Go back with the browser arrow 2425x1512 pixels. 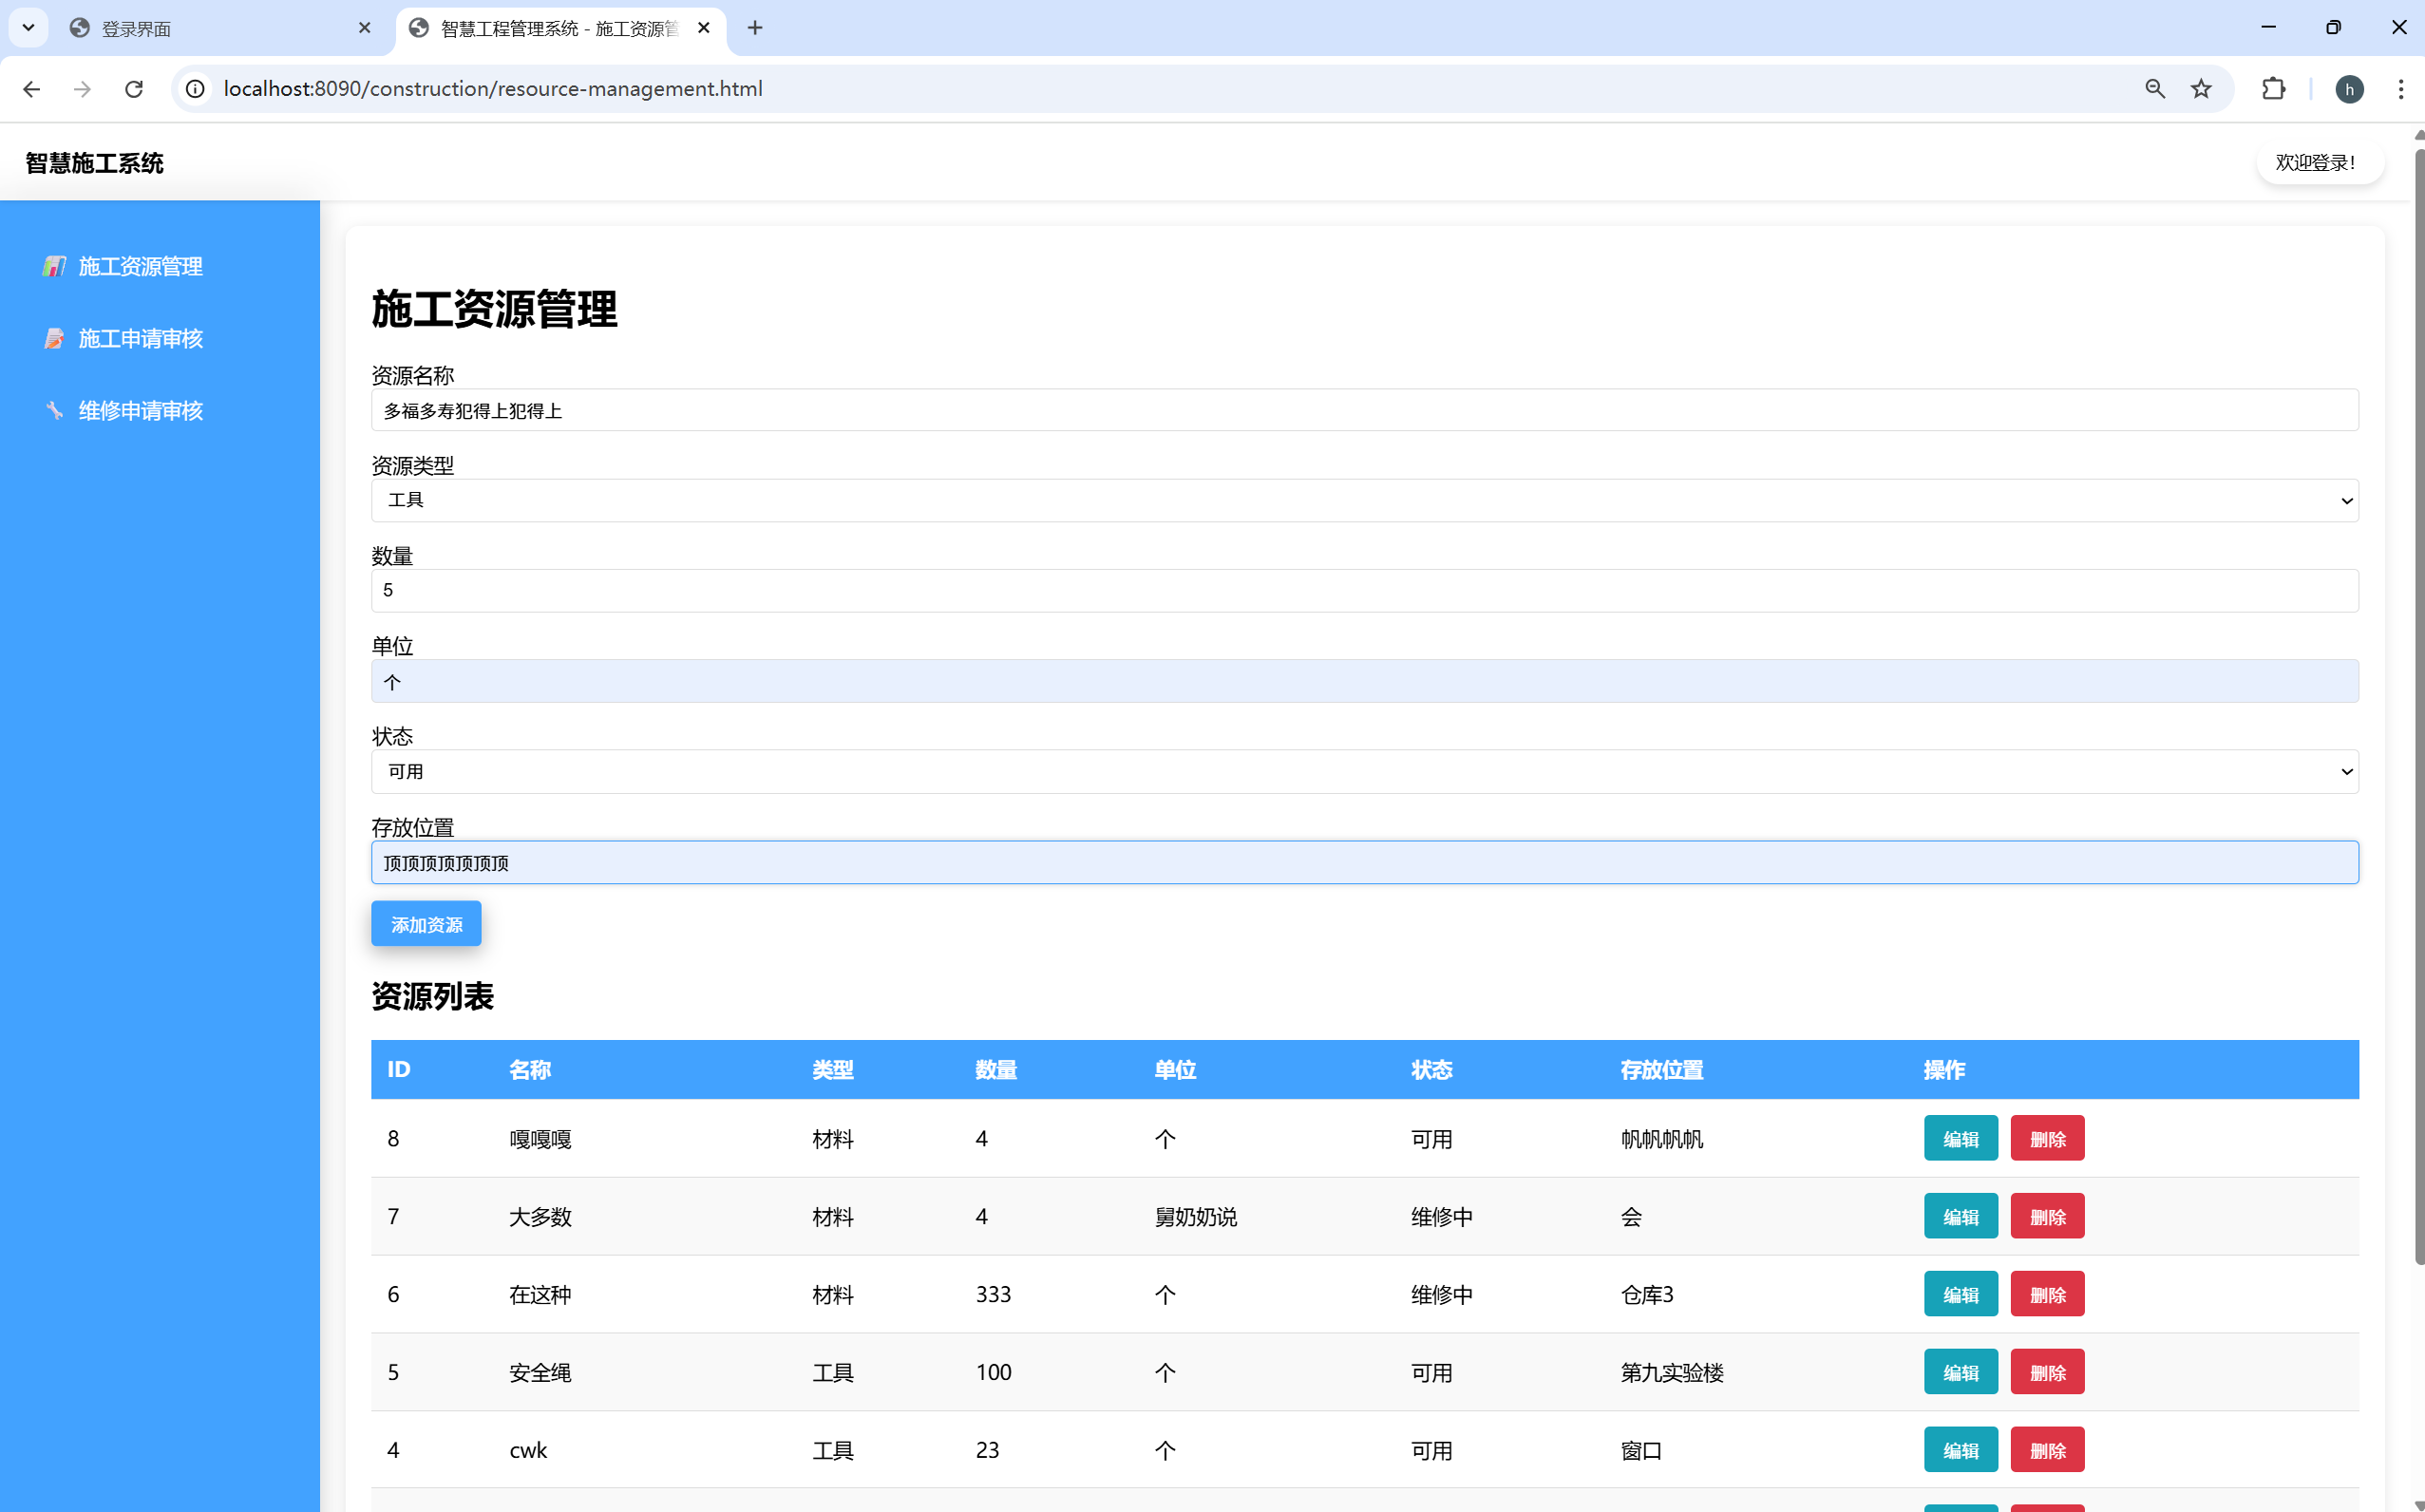[x=32, y=89]
